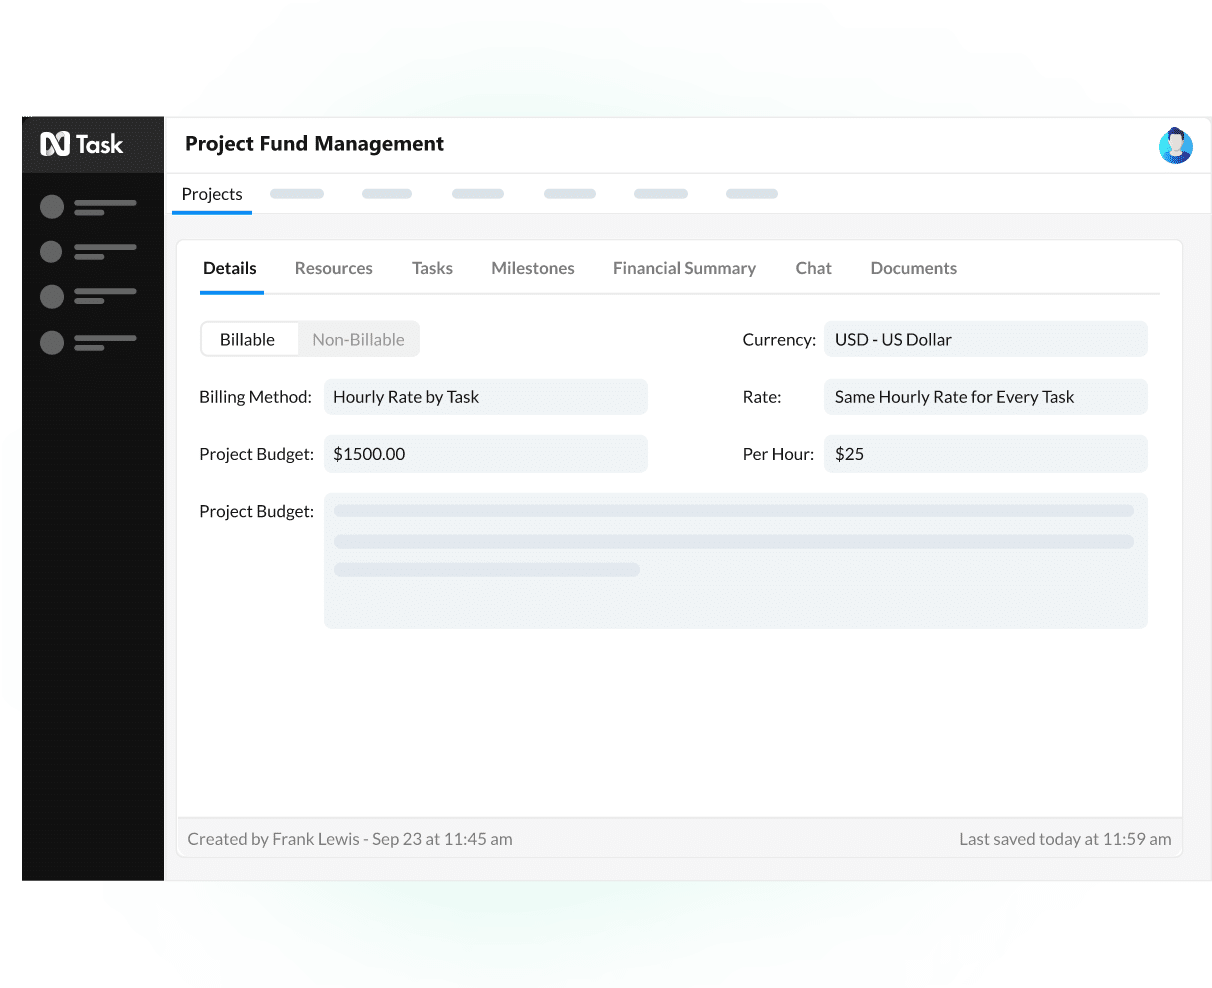
Task: Select the fourth sidebar circle icon
Action: click(x=52, y=343)
